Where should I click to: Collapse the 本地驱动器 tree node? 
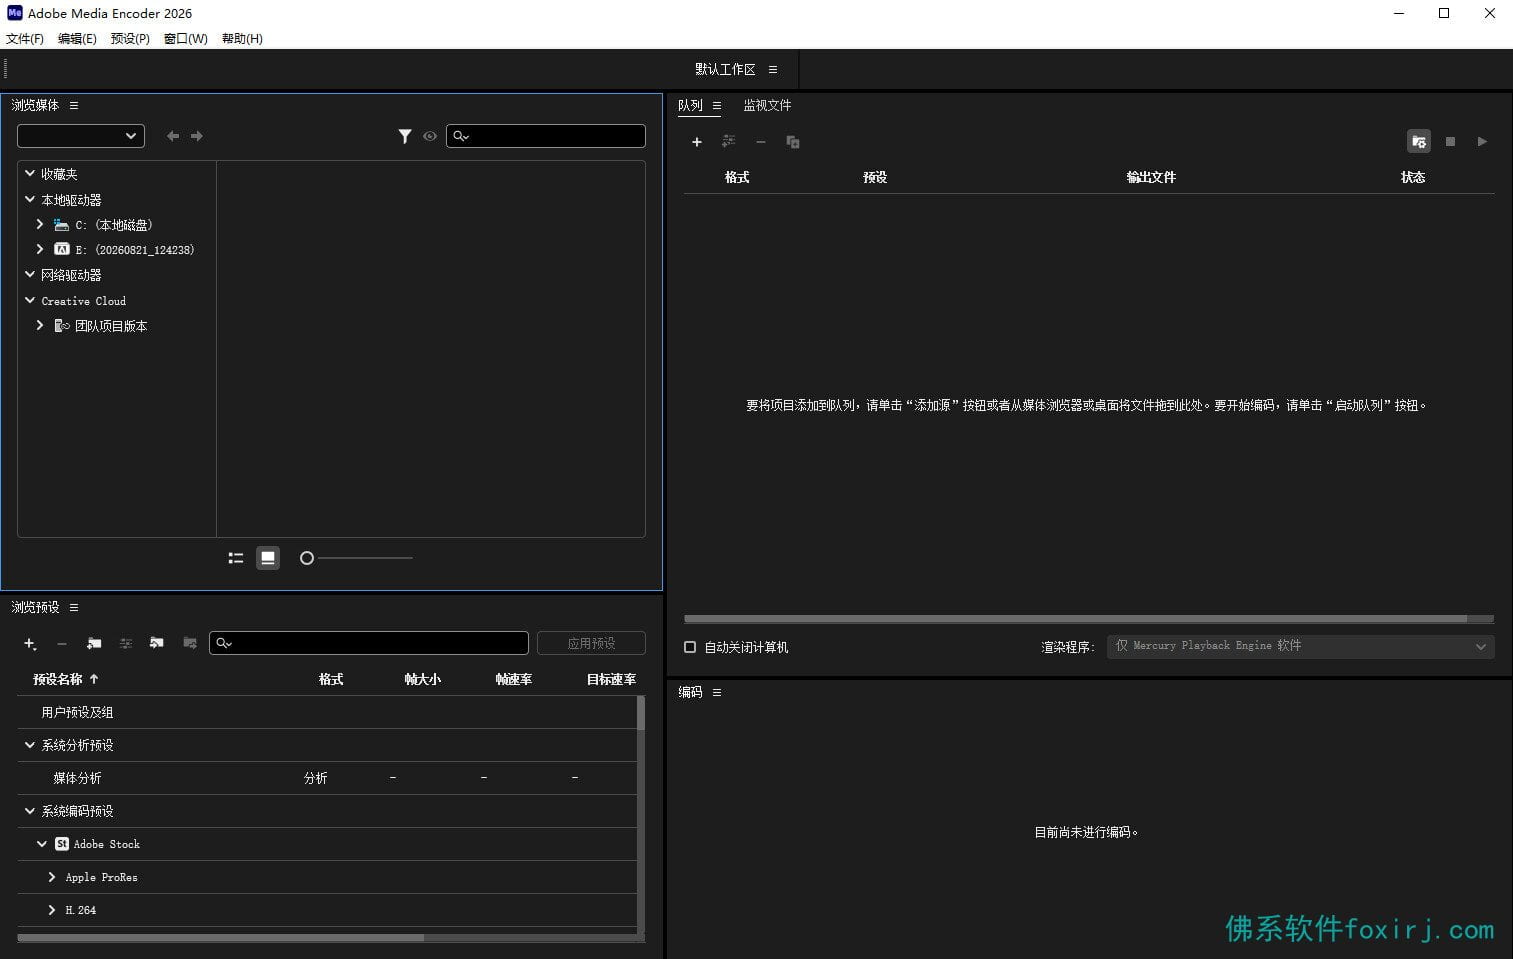point(30,199)
